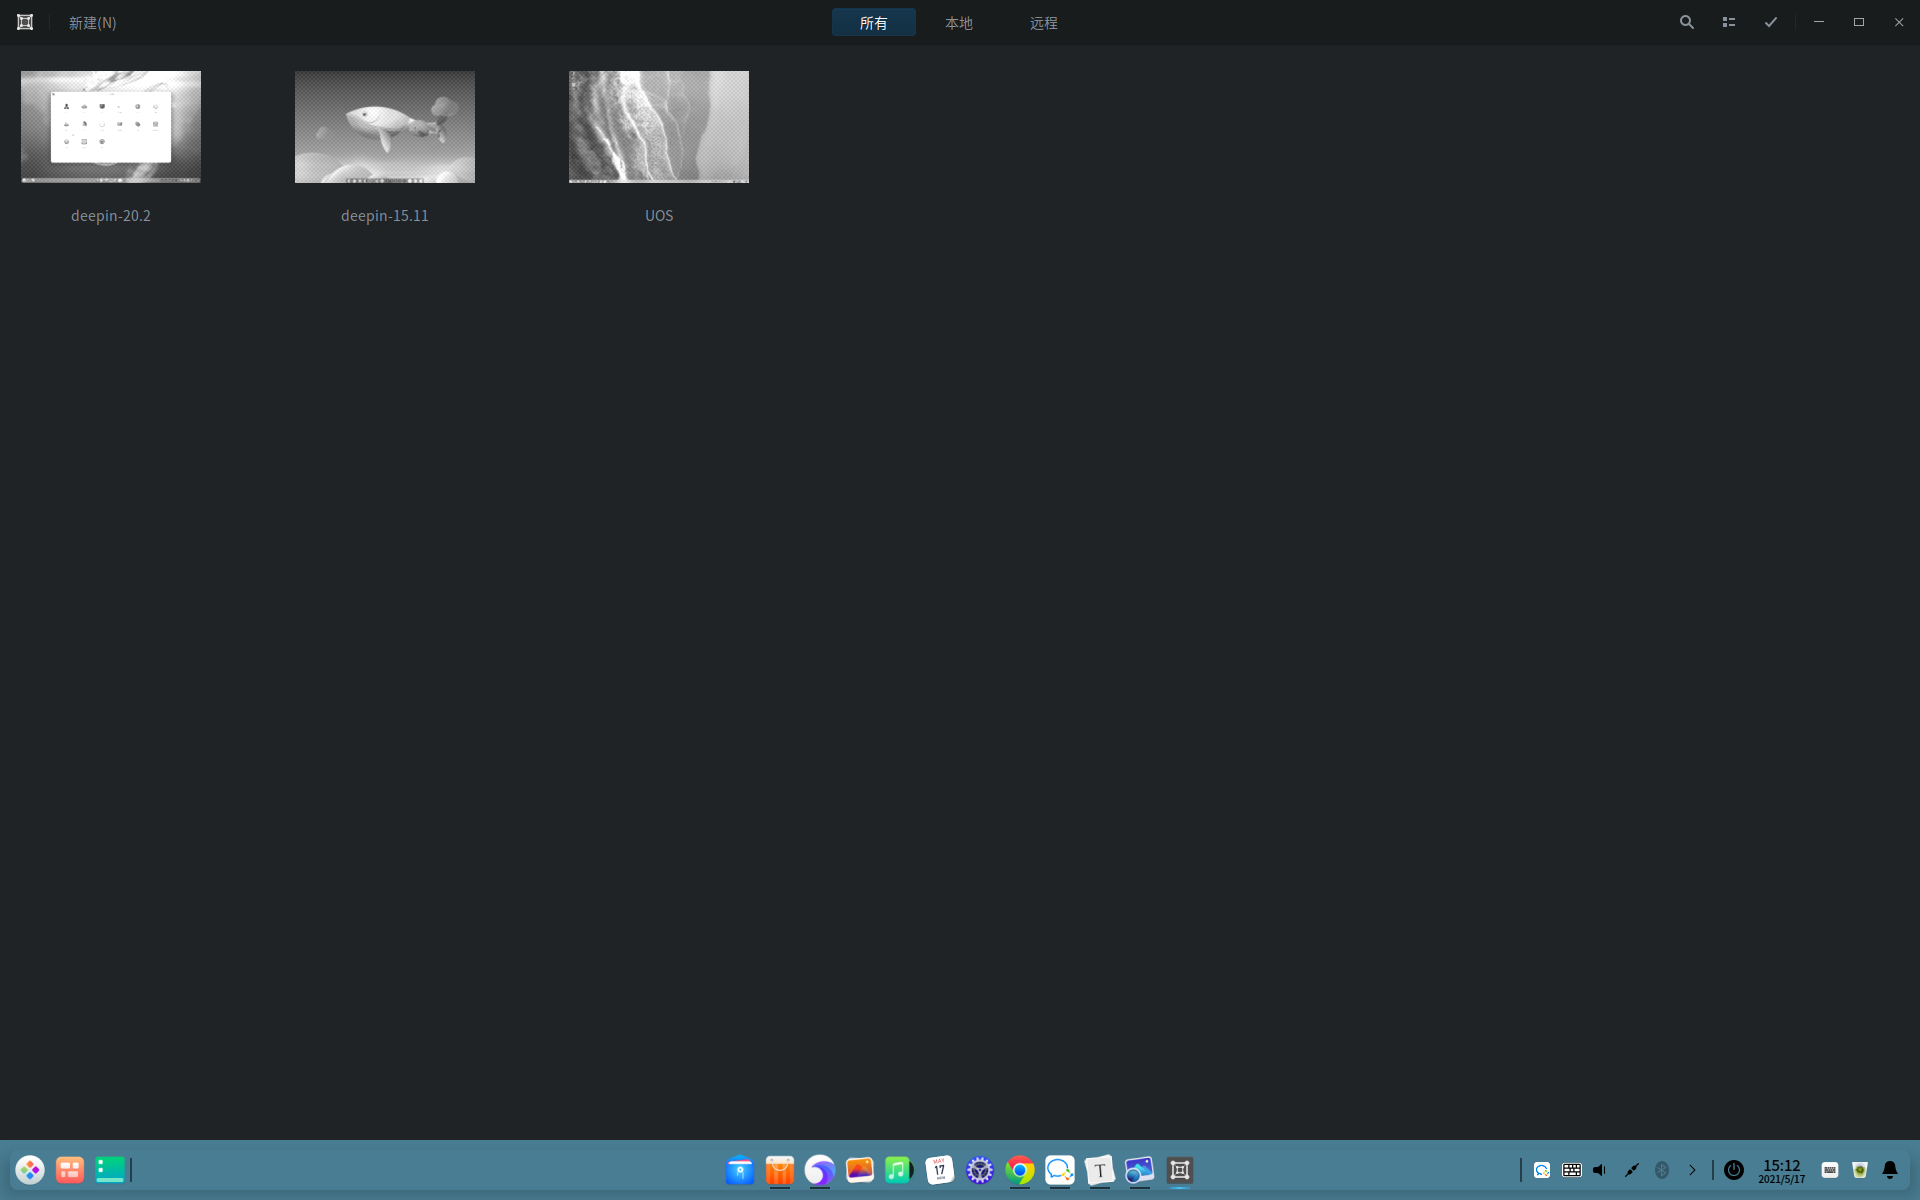Open the Album photo dock icon

point(860,1169)
